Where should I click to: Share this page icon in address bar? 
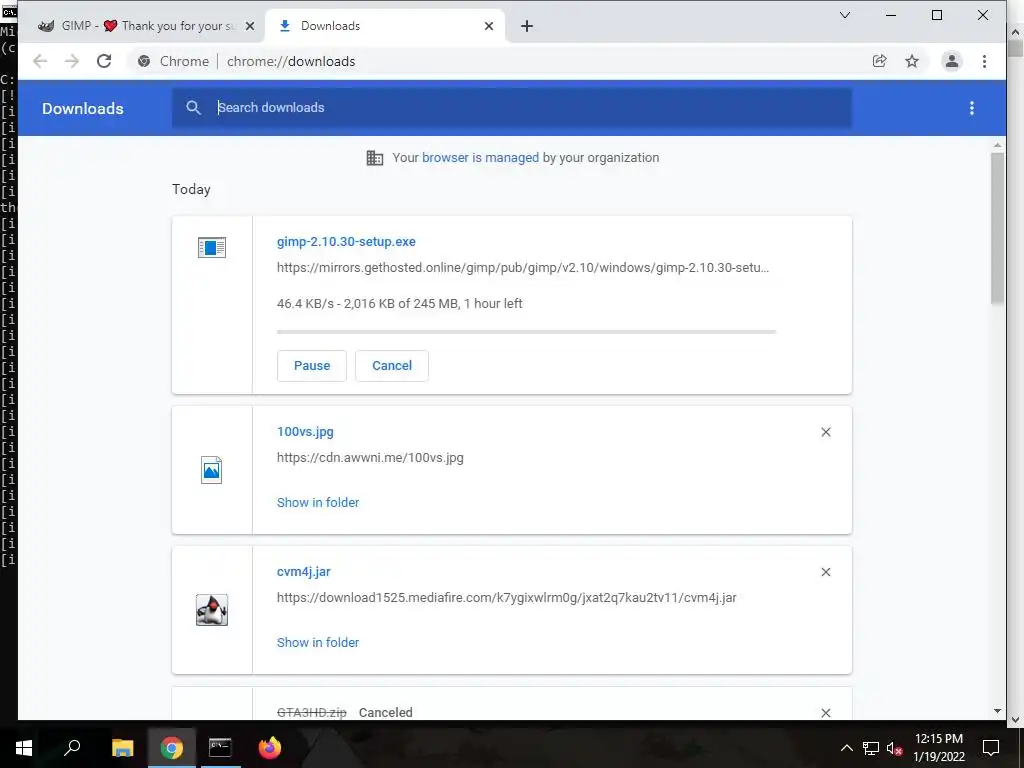pyautogui.click(x=880, y=61)
